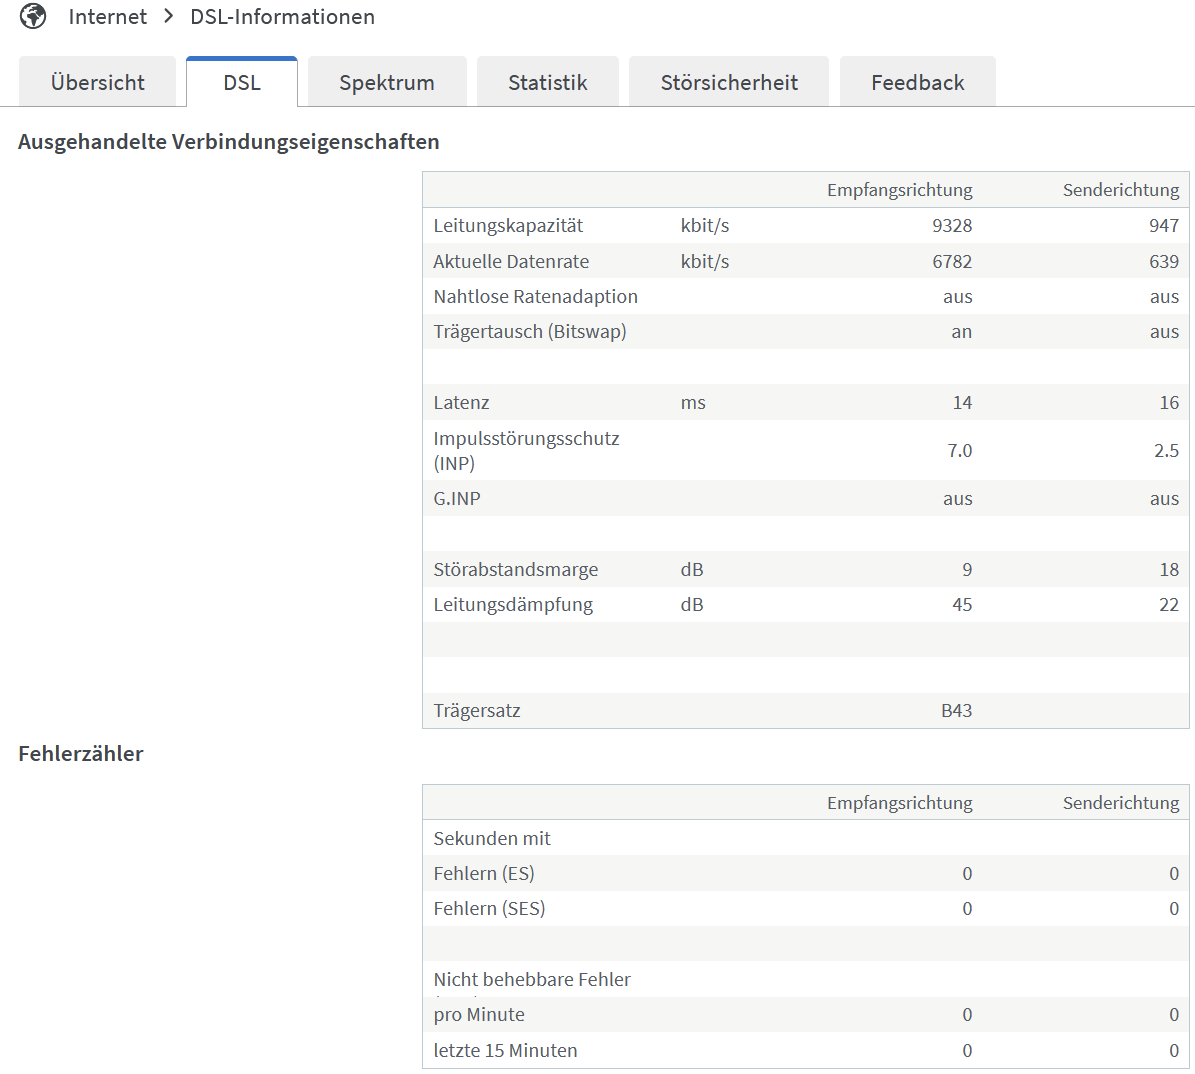
Task: Select the latency value 16
Action: tap(1170, 402)
